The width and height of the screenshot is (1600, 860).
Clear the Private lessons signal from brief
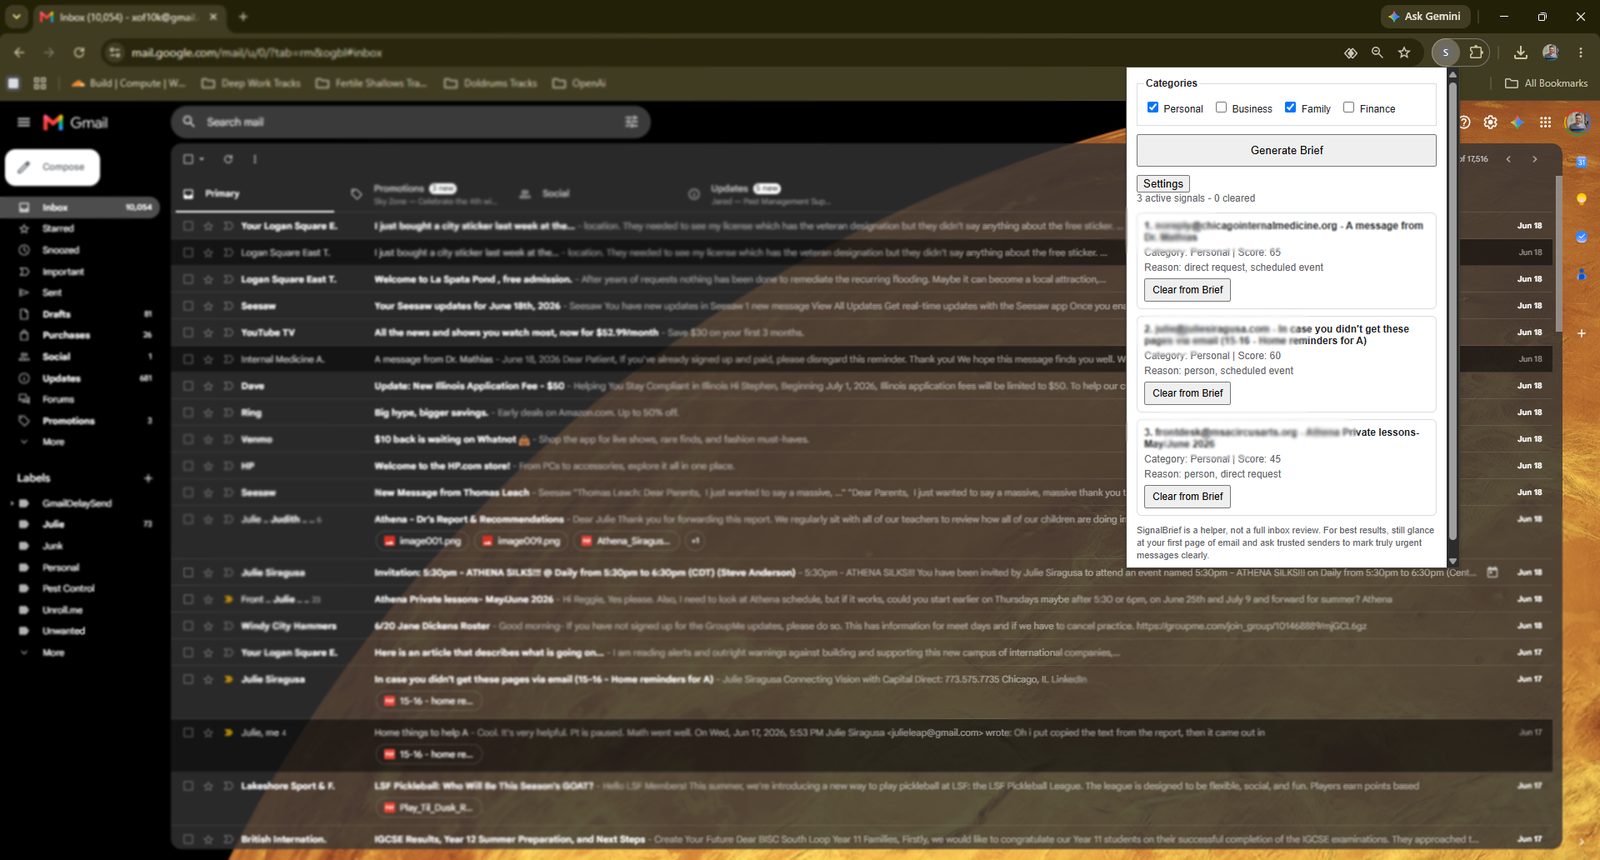pos(1187,496)
